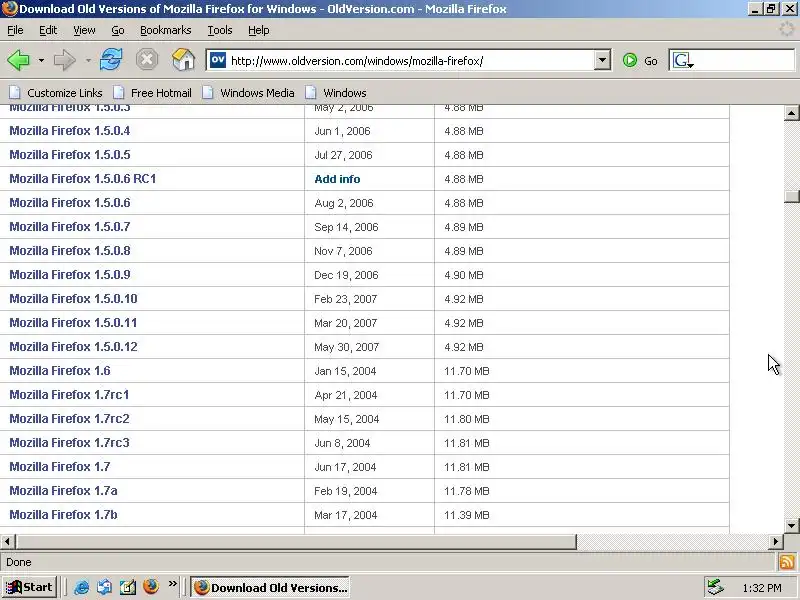Open Free Hotmail bookmark
This screenshot has height=600, width=800.
click(x=152, y=93)
